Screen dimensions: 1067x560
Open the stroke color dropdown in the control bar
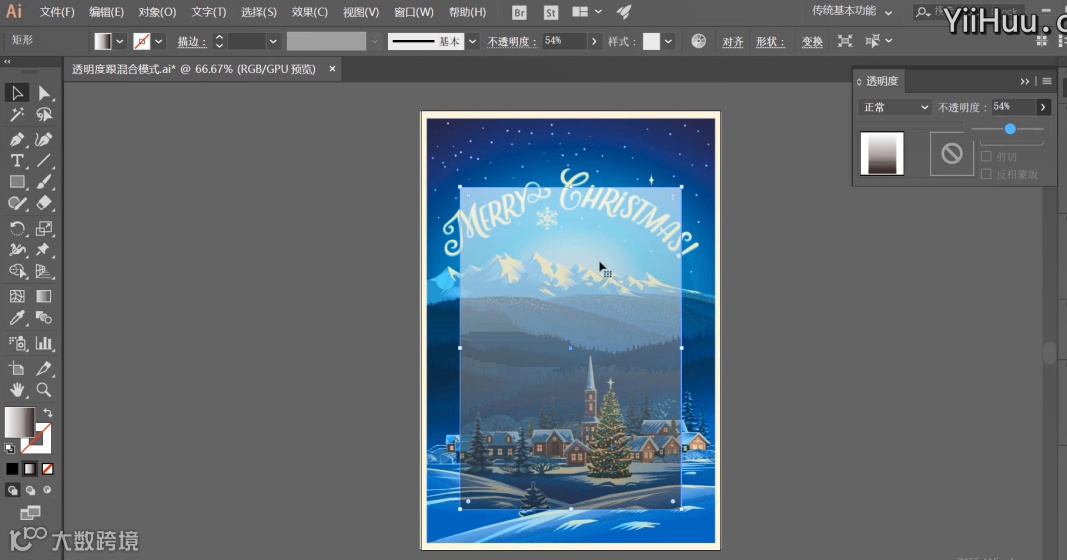pos(159,42)
